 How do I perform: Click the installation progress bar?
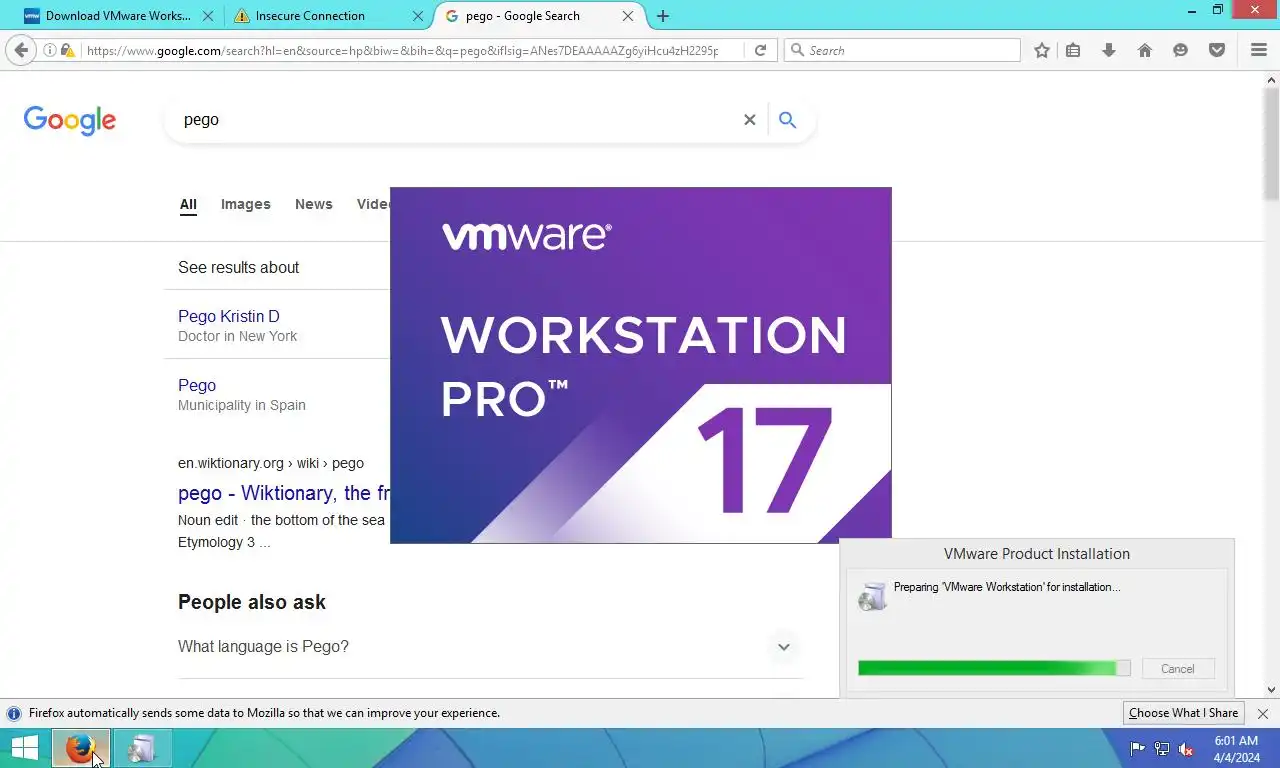pos(994,668)
